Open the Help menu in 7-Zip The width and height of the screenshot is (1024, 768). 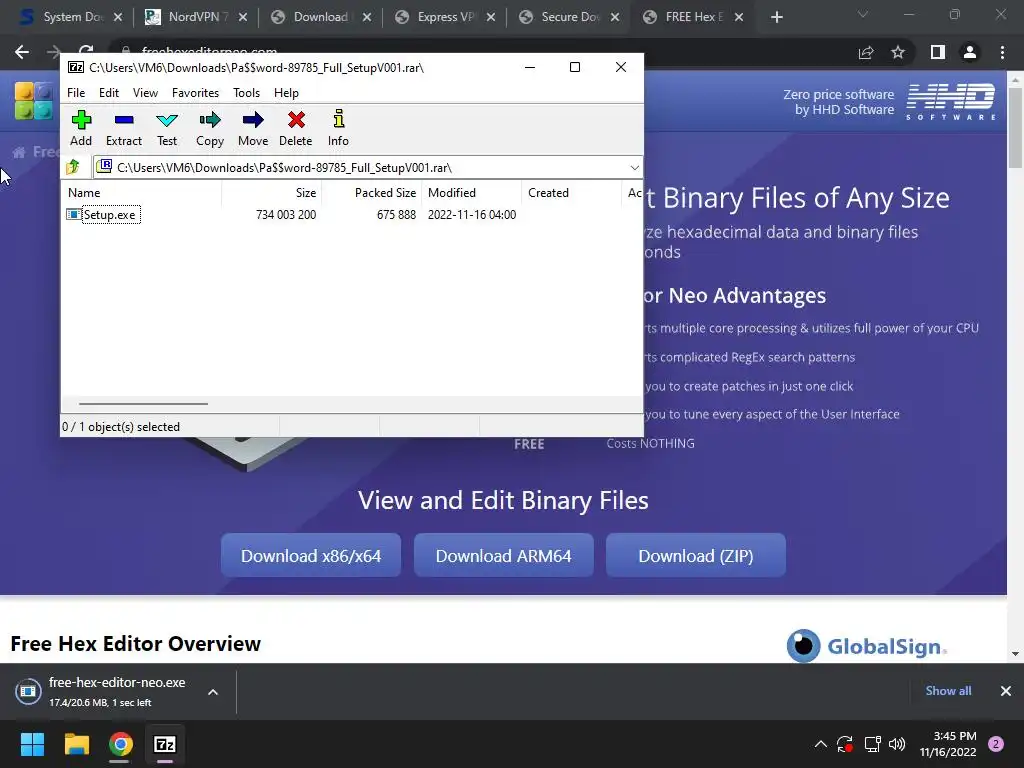pyautogui.click(x=286, y=93)
